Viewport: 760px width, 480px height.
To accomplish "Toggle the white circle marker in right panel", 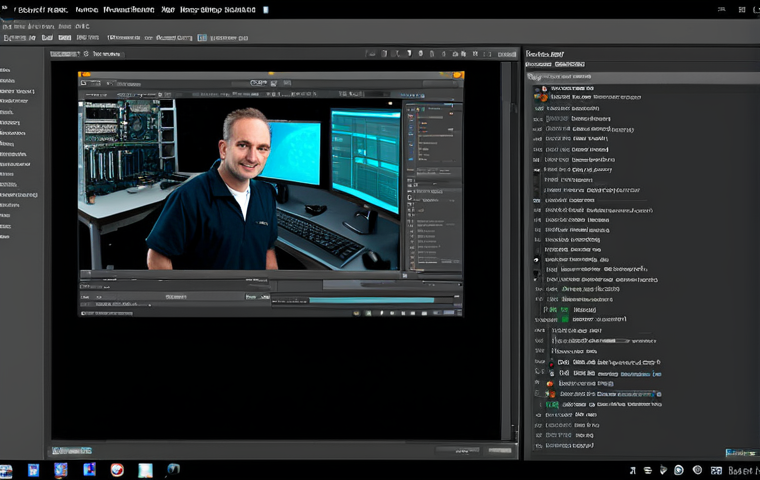I will coord(536,260).
